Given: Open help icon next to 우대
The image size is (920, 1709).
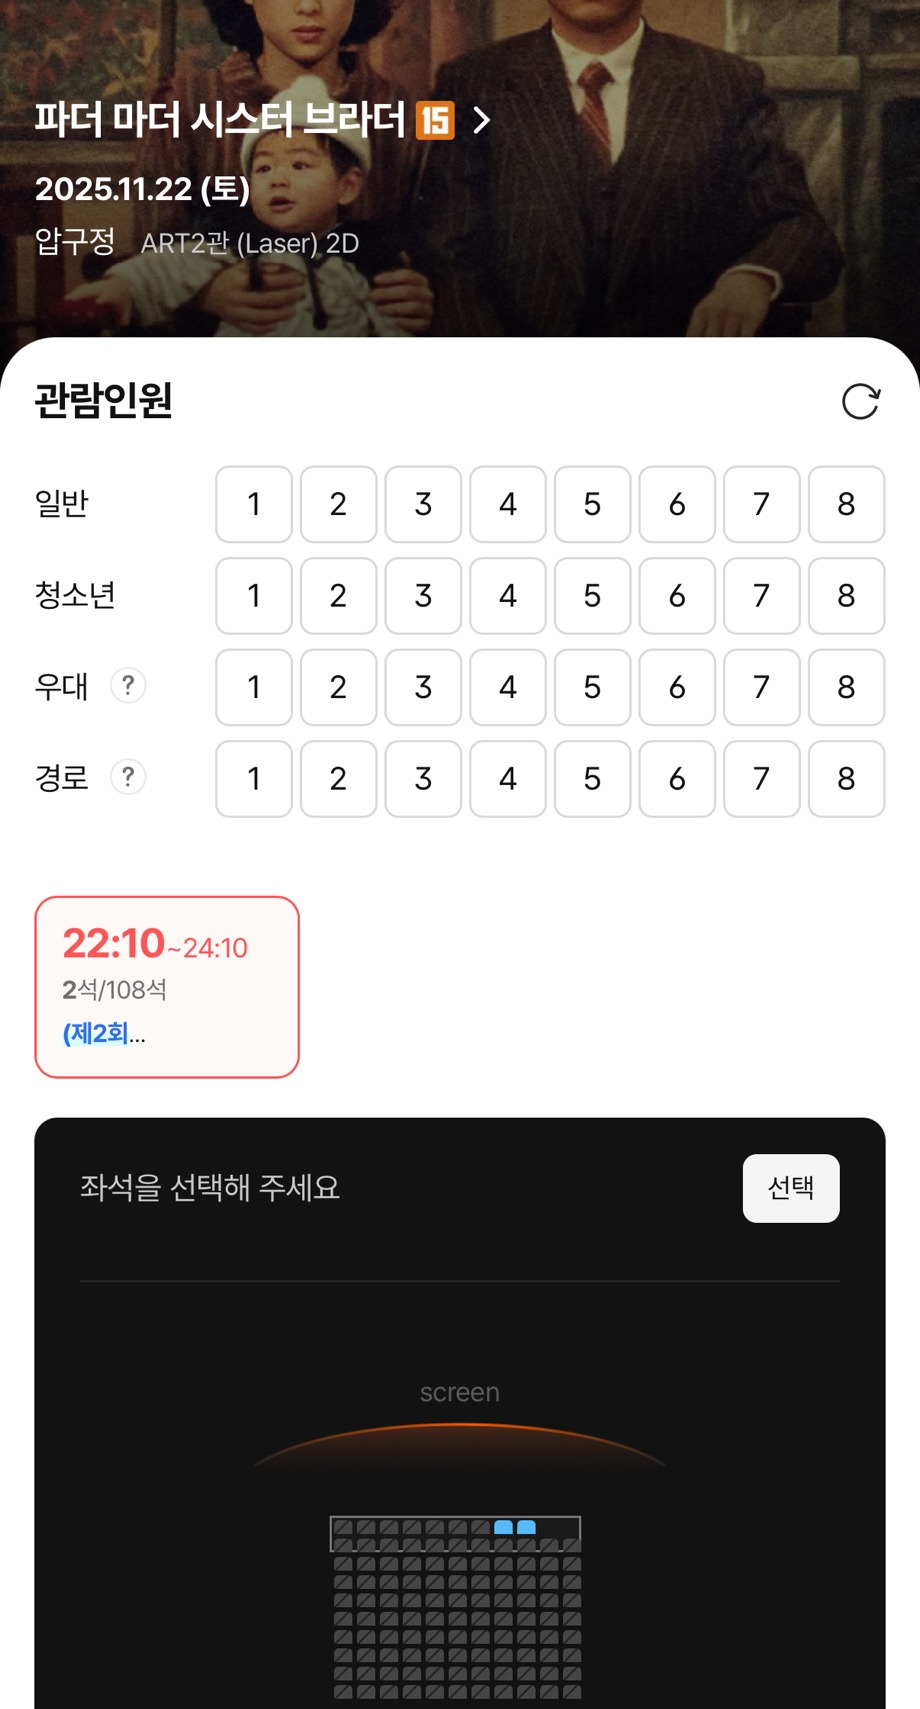Looking at the screenshot, I should coord(128,686).
